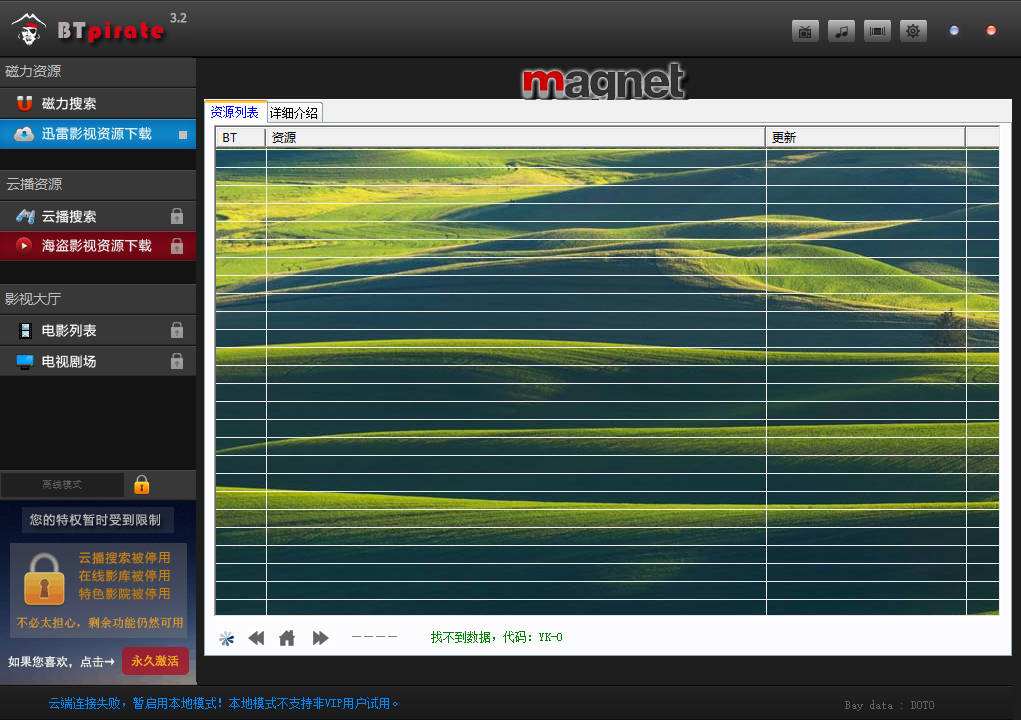
Task: Open 海盗影视资源下载 in the sidebar
Action: click(97, 246)
